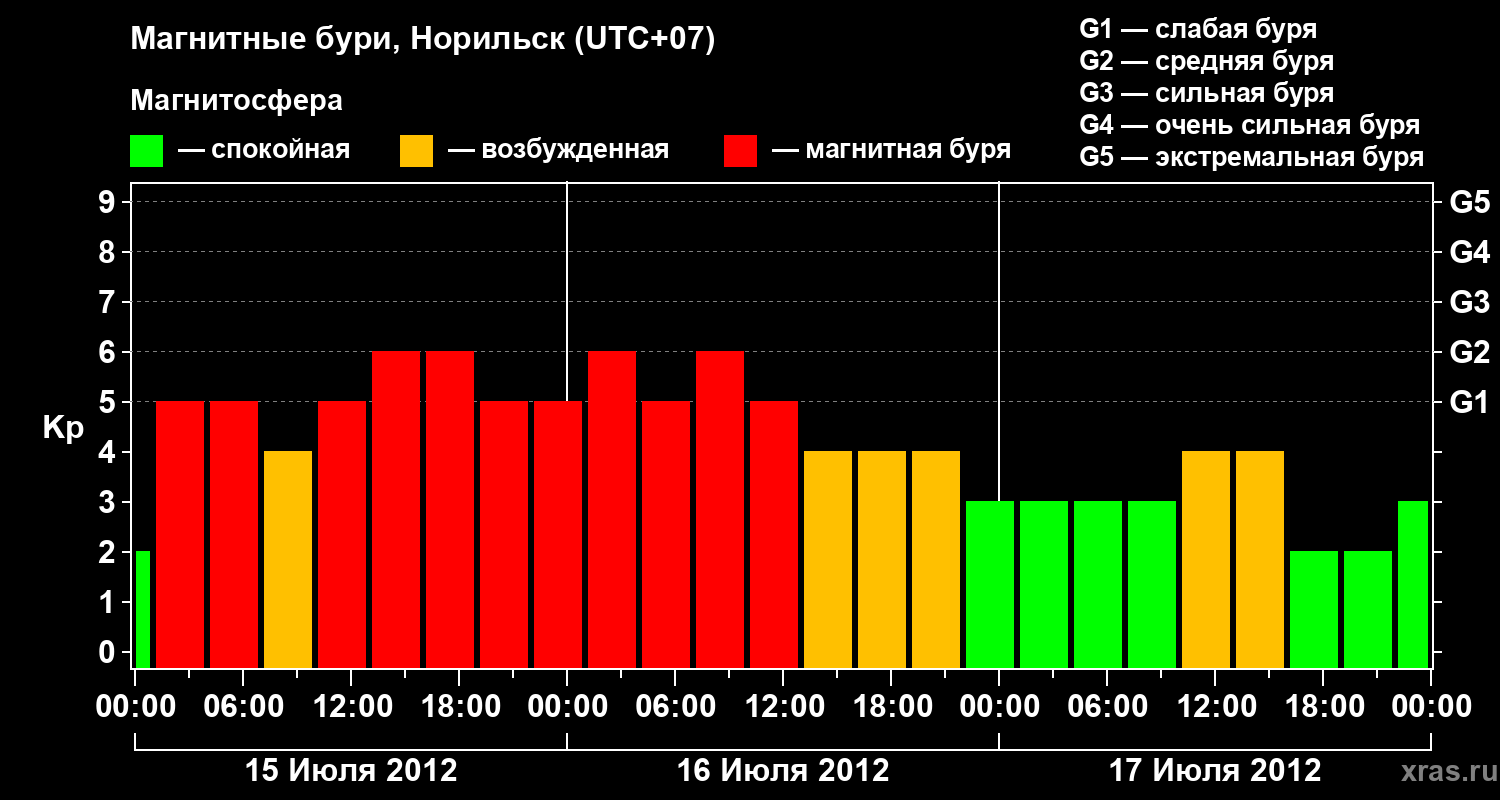Click the '06:00' tick label for 16 July
Image resolution: width=1500 pixels, height=800 pixels.
click(x=675, y=707)
